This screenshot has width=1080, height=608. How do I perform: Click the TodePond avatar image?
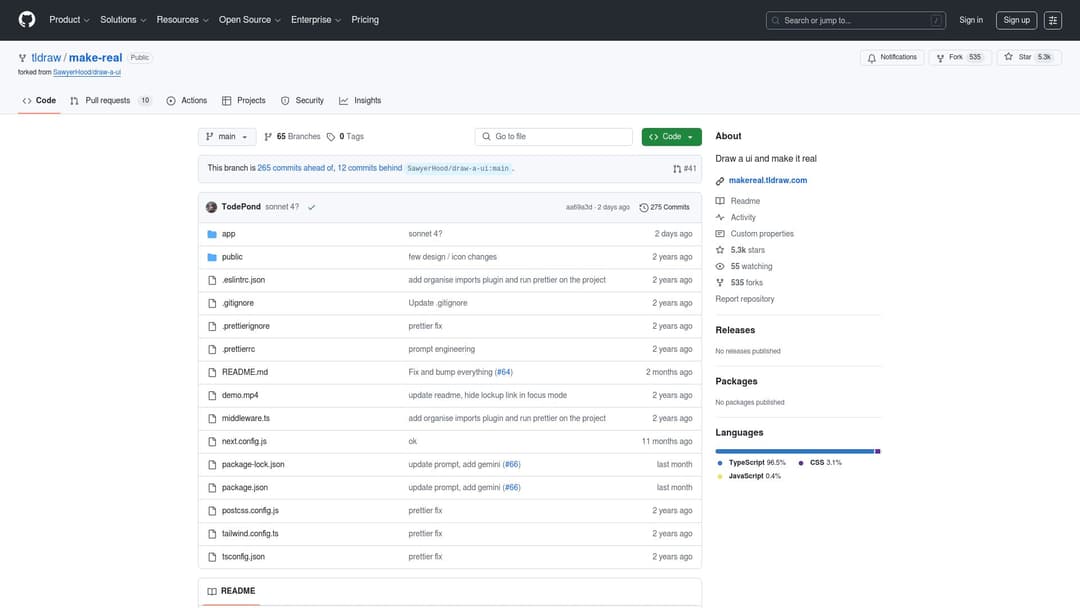[211, 207]
